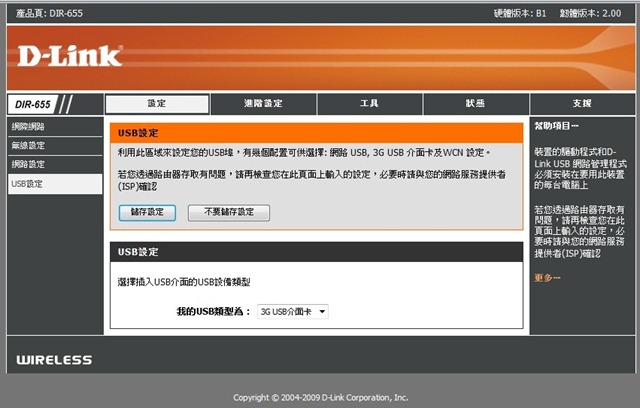Click the 硬體版本: B1 text
The image size is (640, 408).
pyautogui.click(x=520, y=13)
